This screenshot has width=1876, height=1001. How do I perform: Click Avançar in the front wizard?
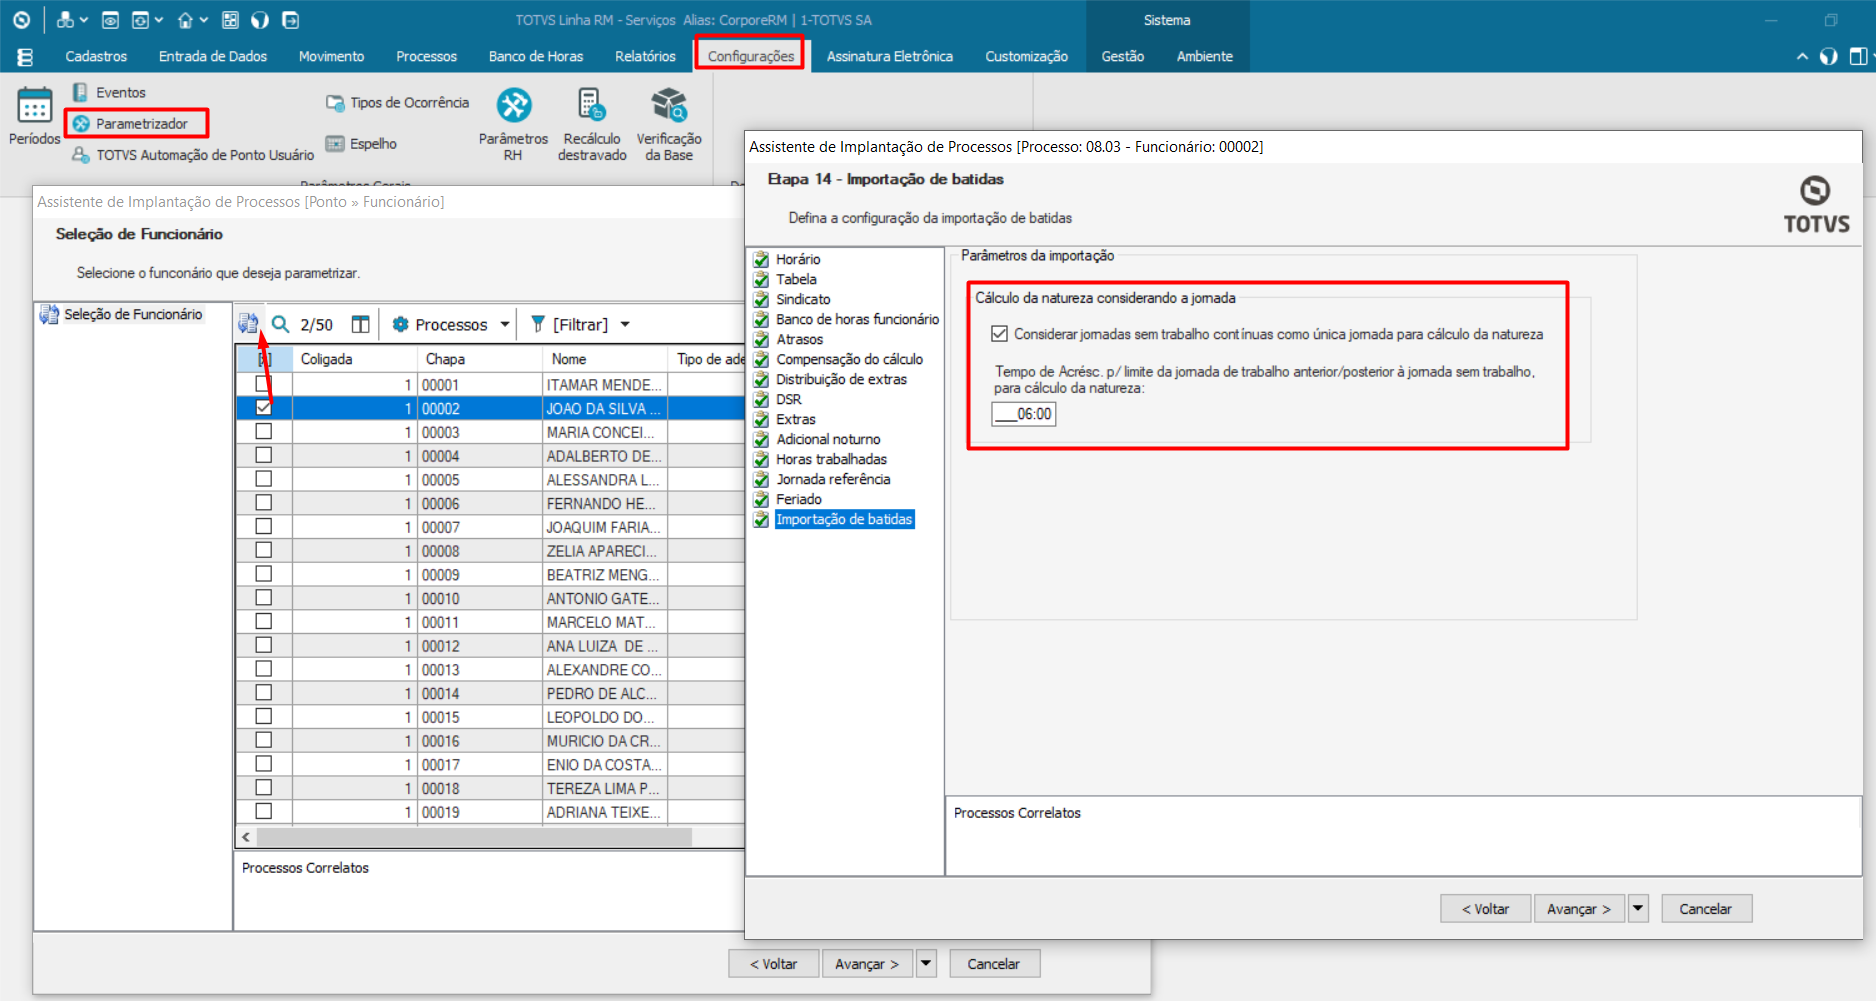(1579, 908)
